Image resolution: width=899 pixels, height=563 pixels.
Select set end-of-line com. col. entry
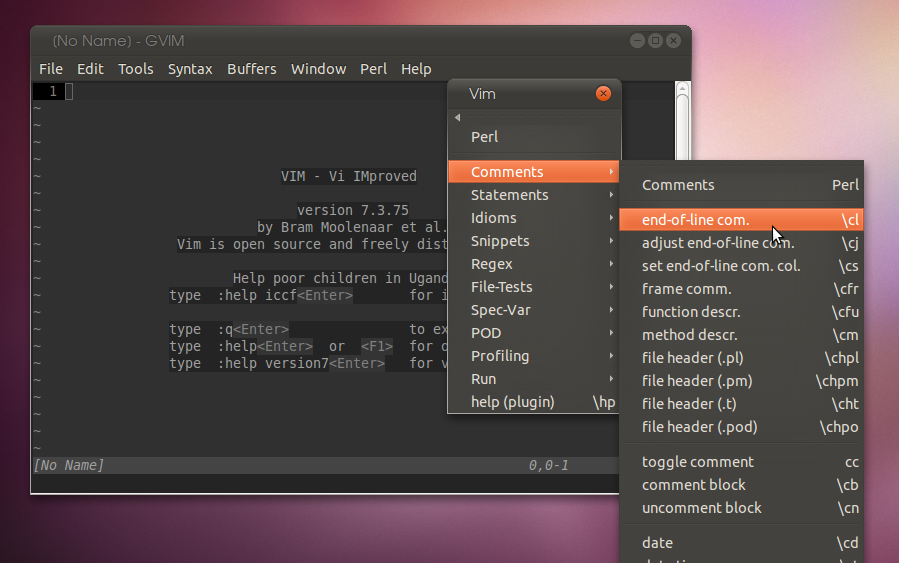[741, 265]
